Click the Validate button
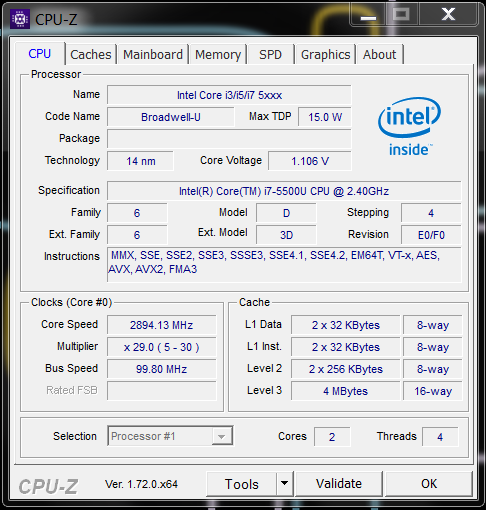486x510 pixels. coord(339,483)
